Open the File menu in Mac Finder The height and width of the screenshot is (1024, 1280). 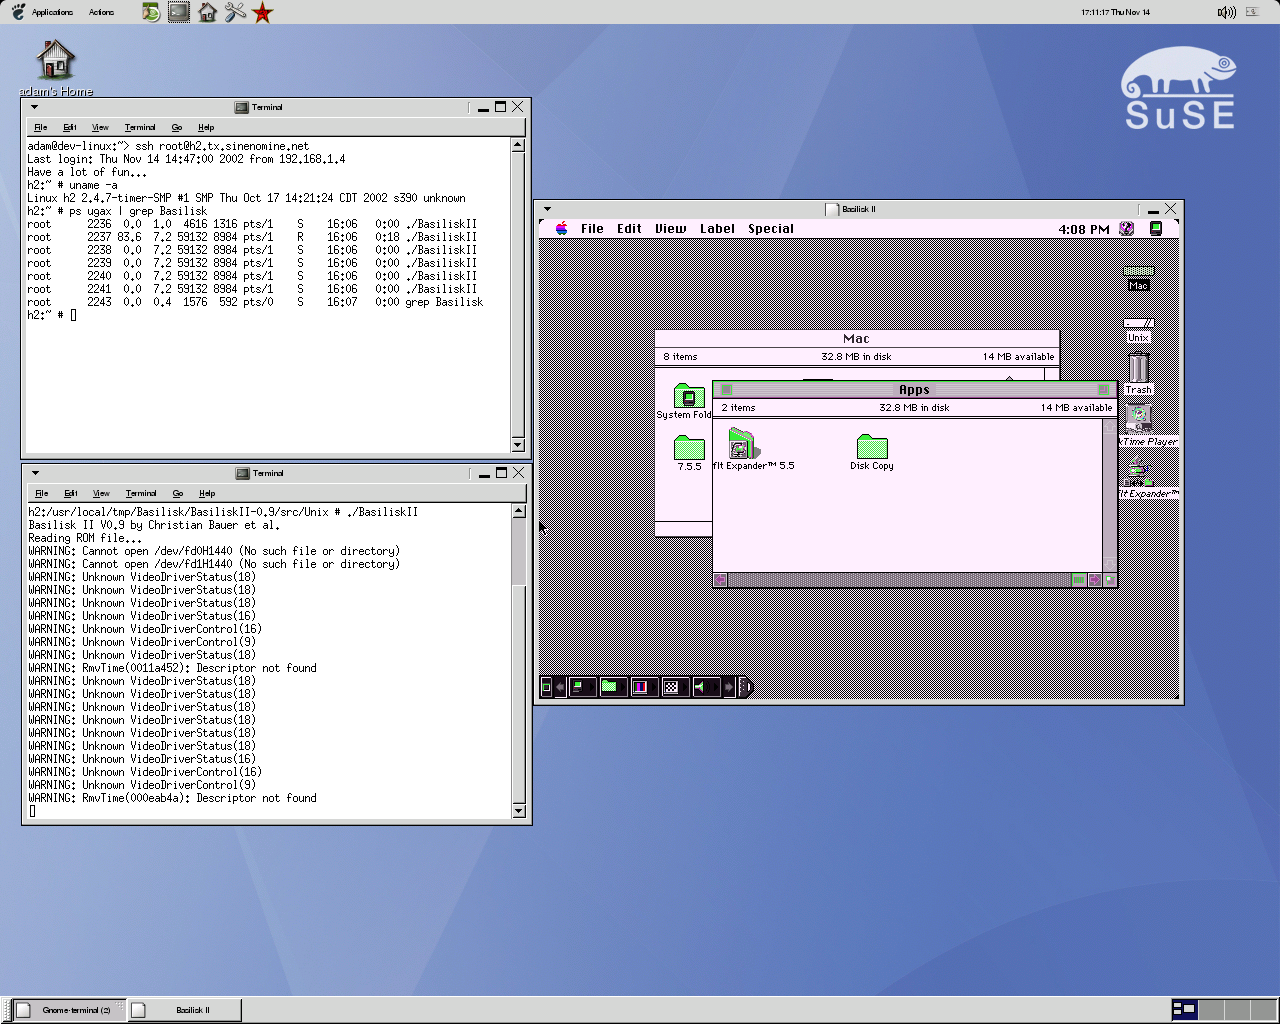pyautogui.click(x=592, y=228)
